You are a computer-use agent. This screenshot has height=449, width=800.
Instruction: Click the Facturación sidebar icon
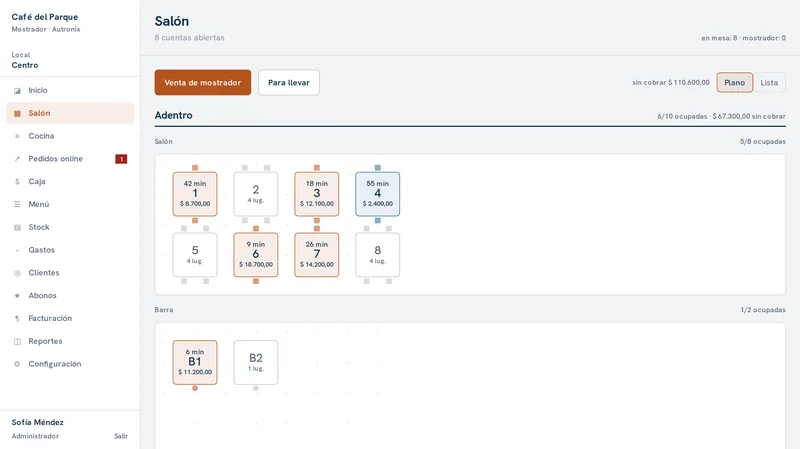tap(17, 318)
